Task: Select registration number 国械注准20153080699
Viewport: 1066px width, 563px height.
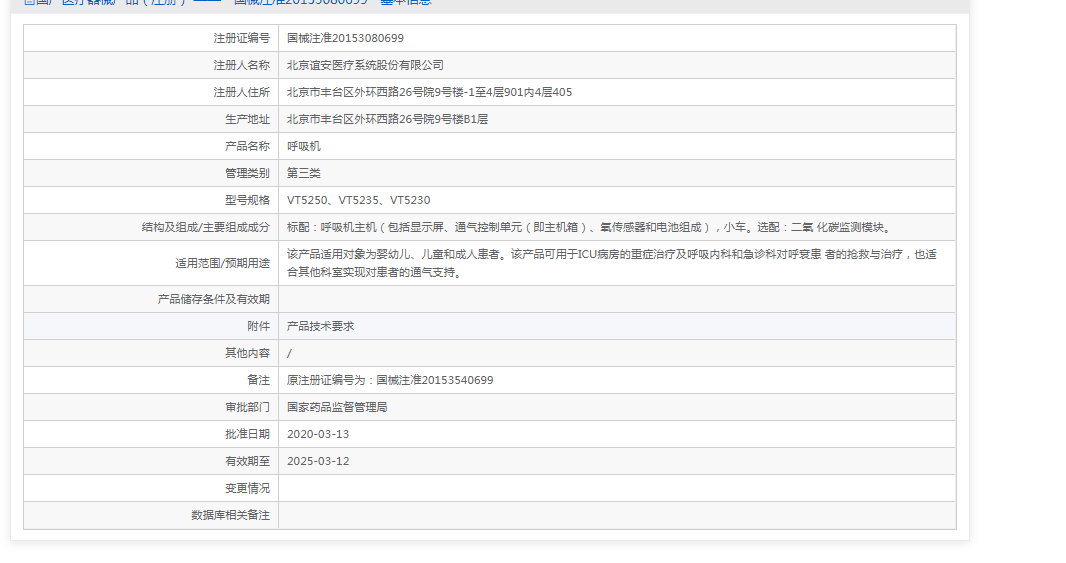Action: click(x=345, y=38)
